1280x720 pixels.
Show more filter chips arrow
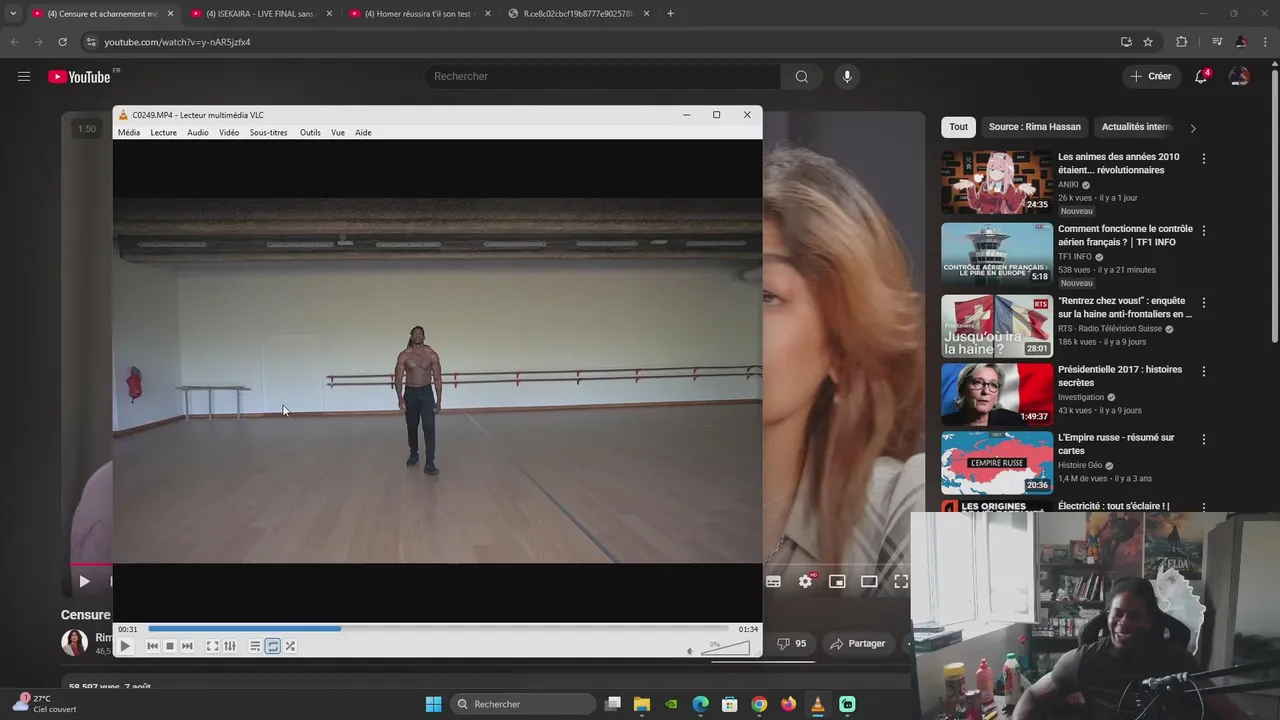click(1192, 128)
